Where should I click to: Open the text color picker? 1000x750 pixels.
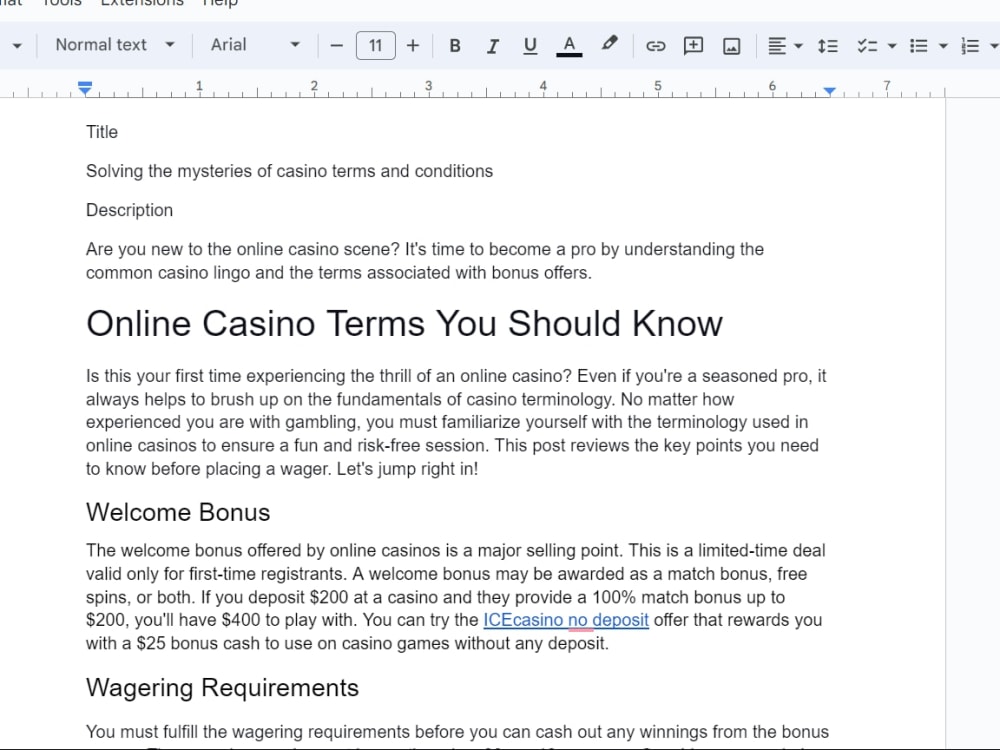569,46
